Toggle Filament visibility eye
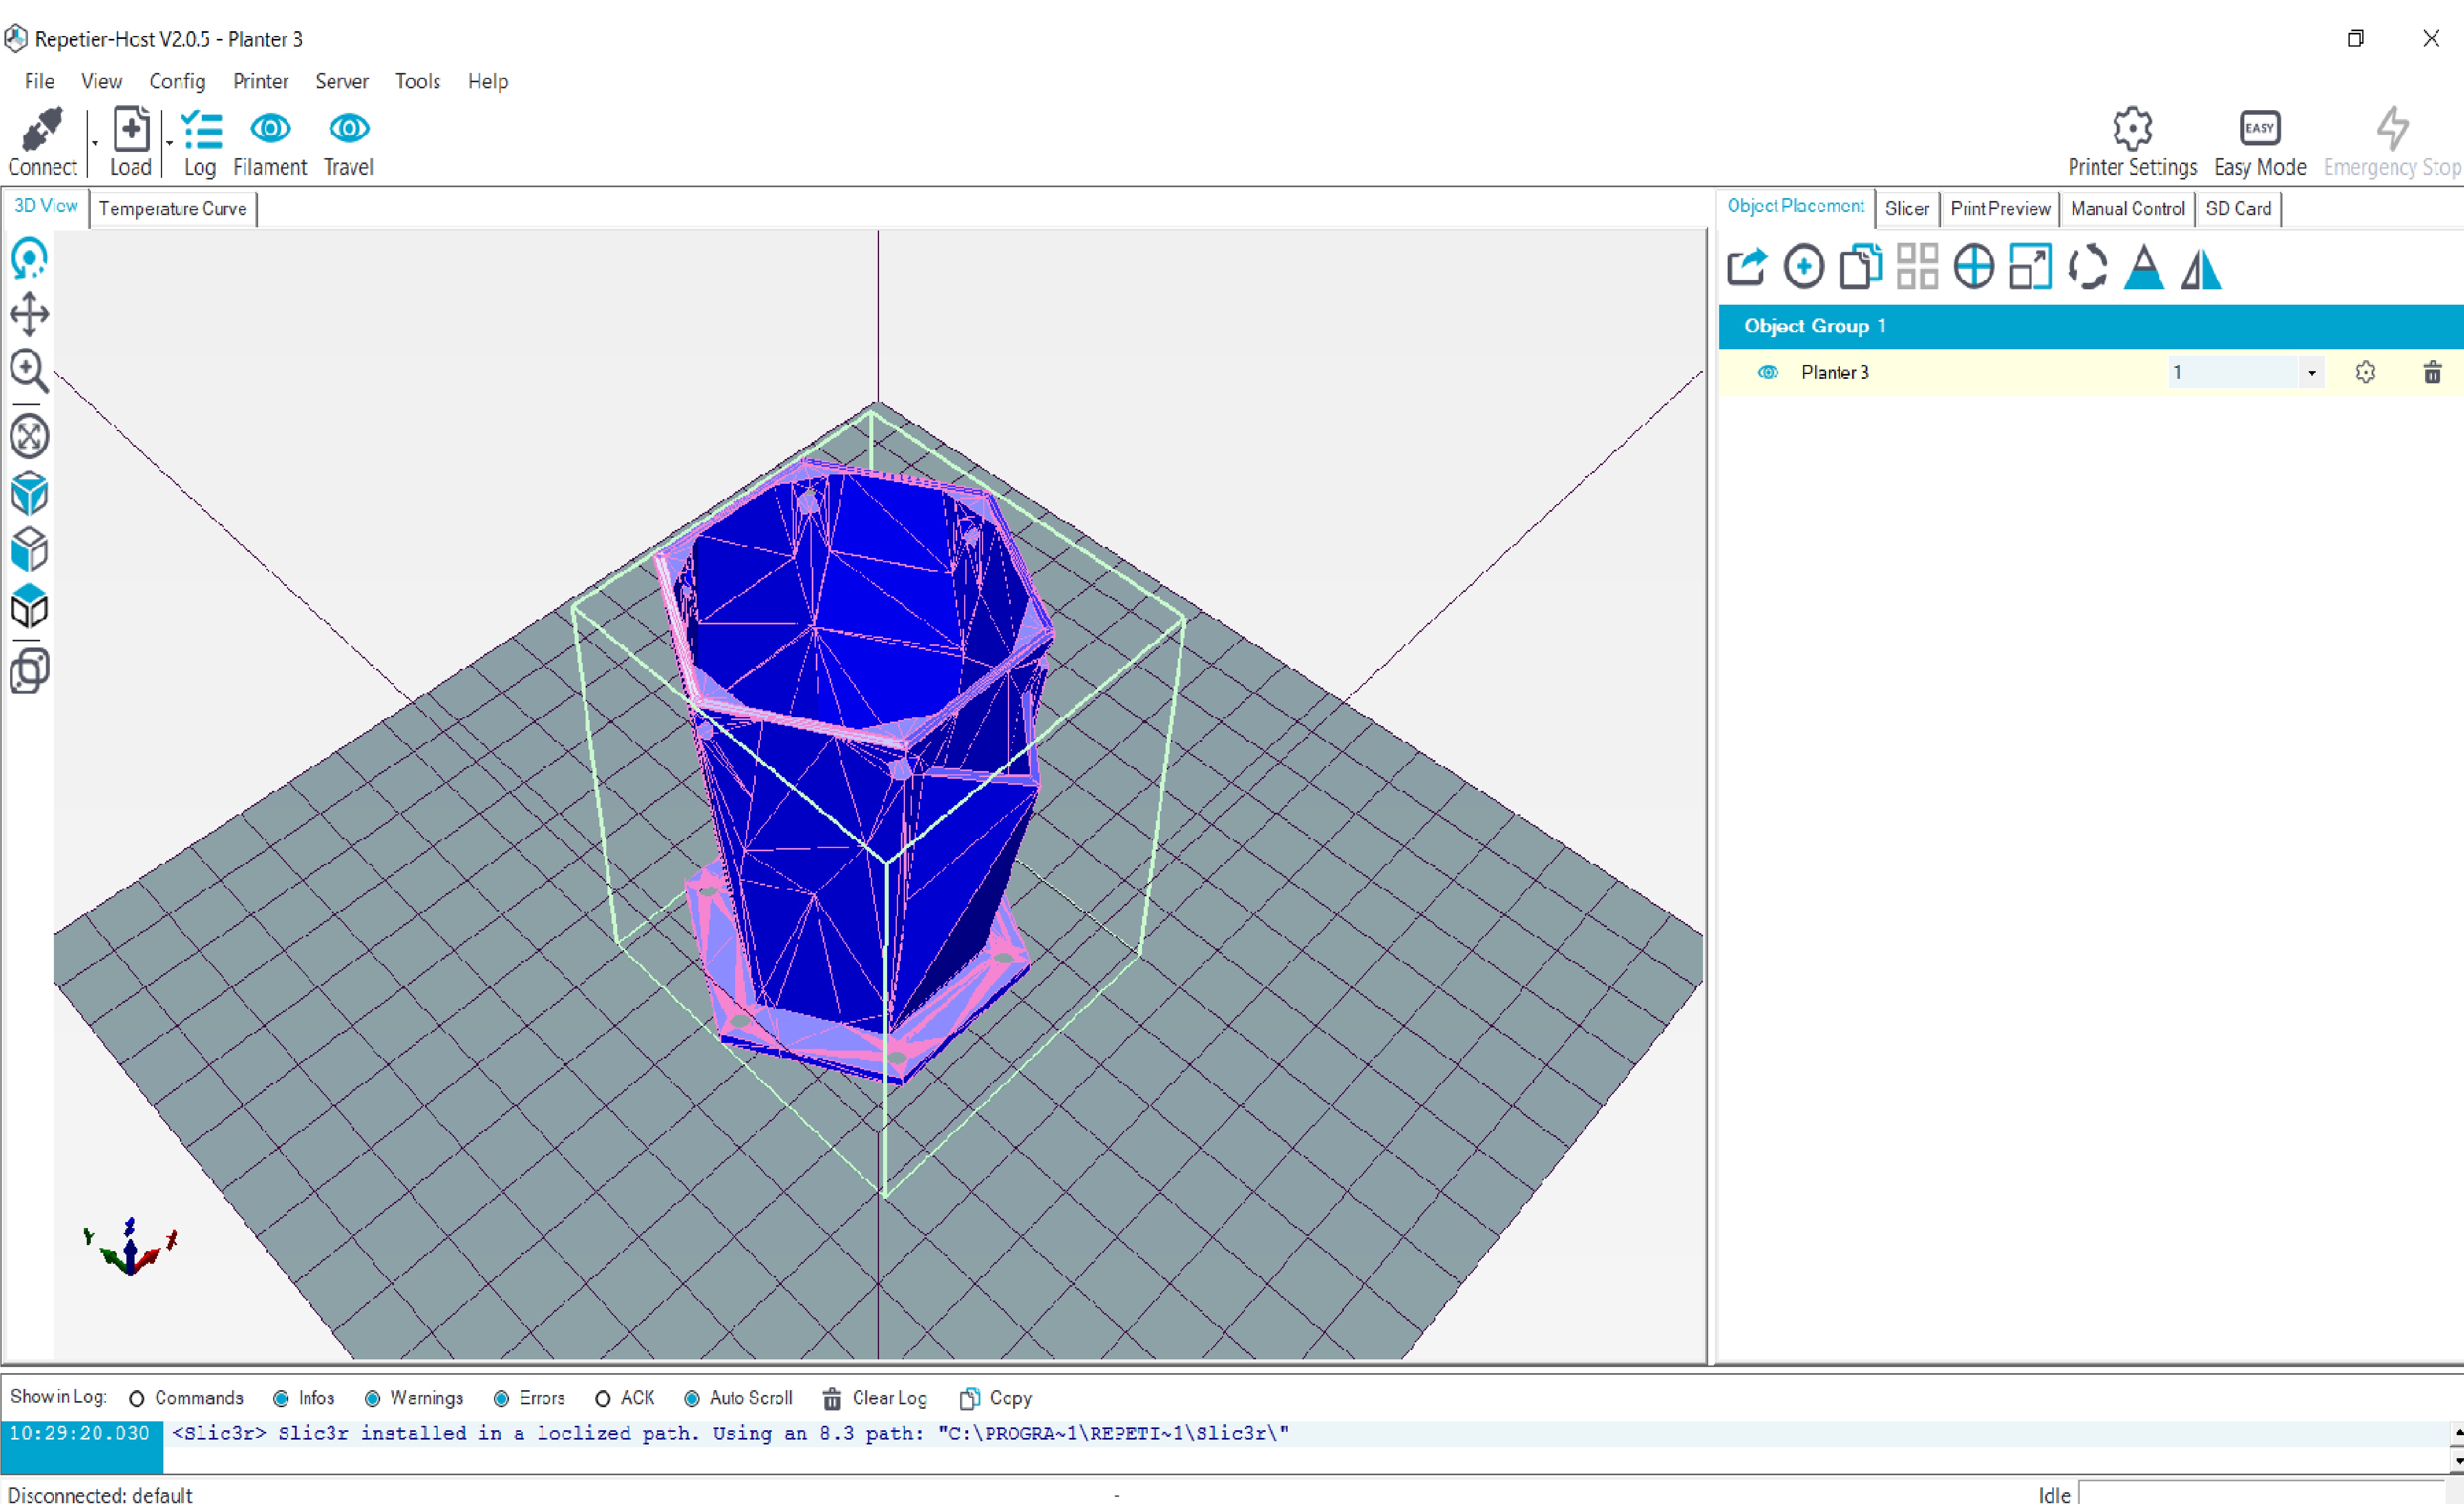The height and width of the screenshot is (1504, 2464). 270,128
